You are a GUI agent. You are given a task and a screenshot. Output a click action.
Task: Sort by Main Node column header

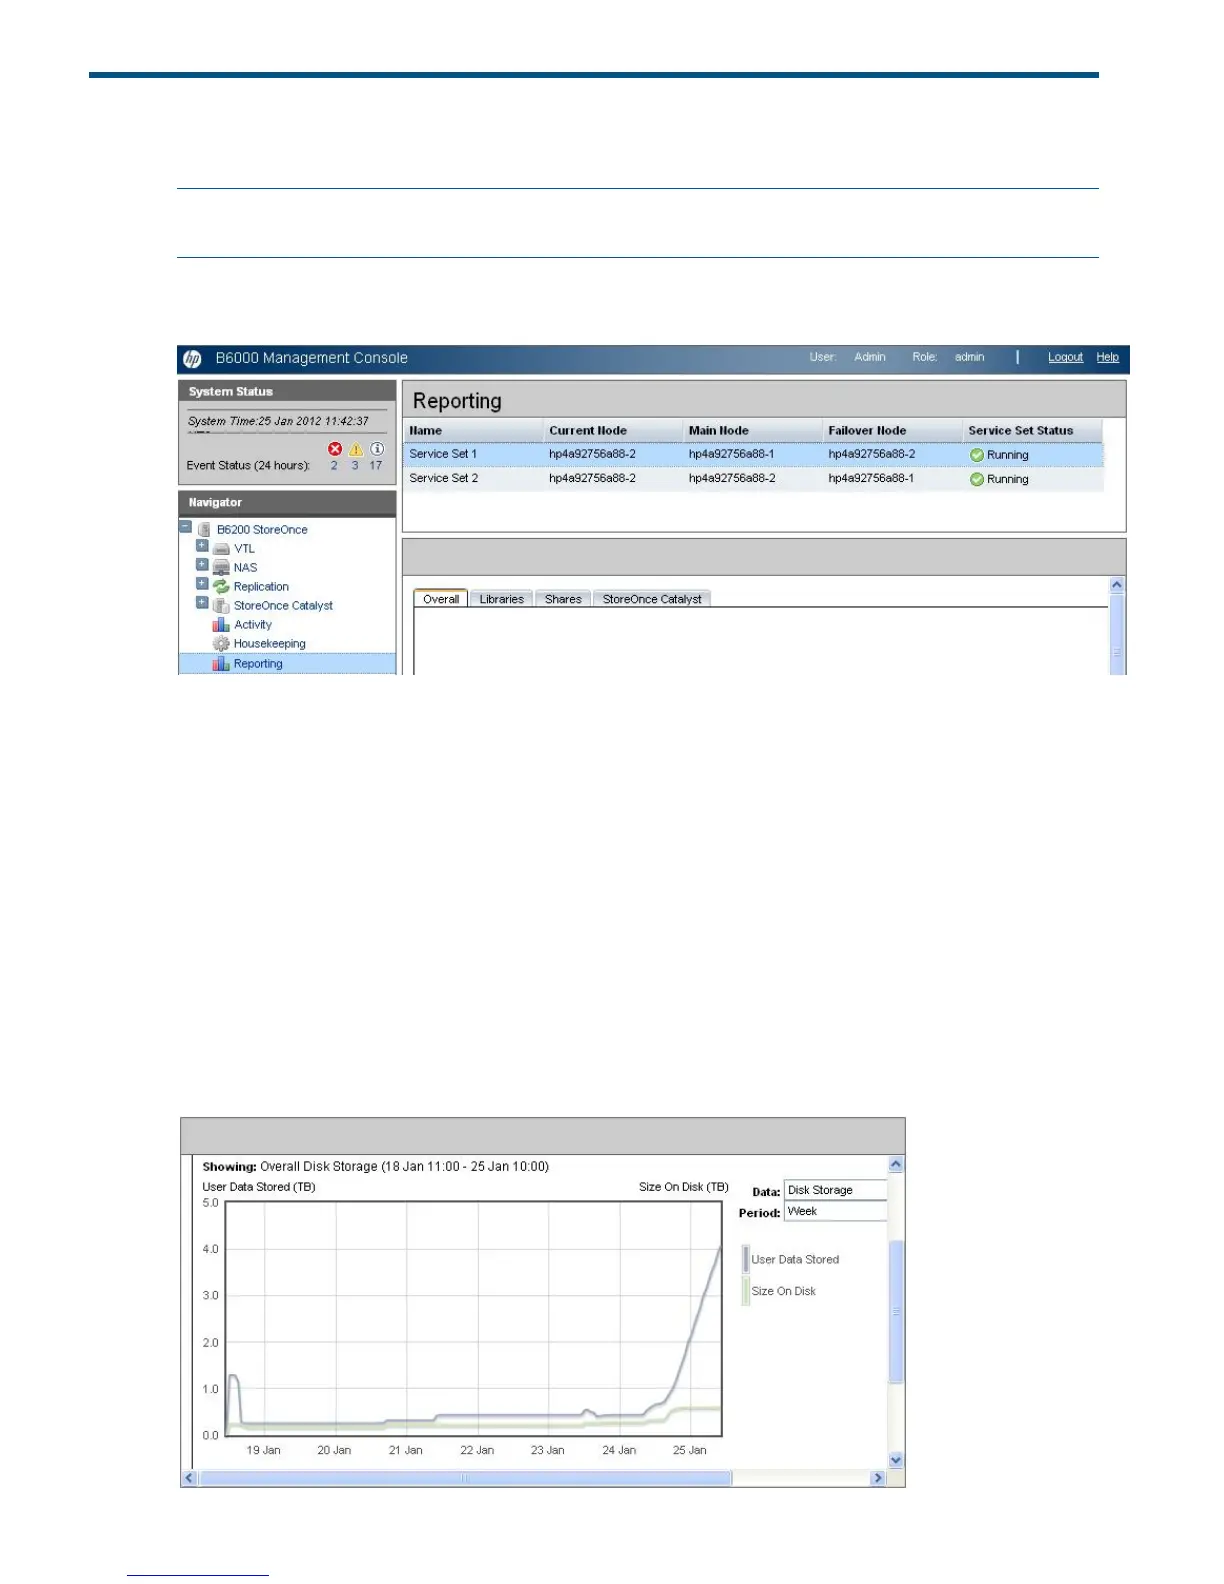pyautogui.click(x=753, y=431)
